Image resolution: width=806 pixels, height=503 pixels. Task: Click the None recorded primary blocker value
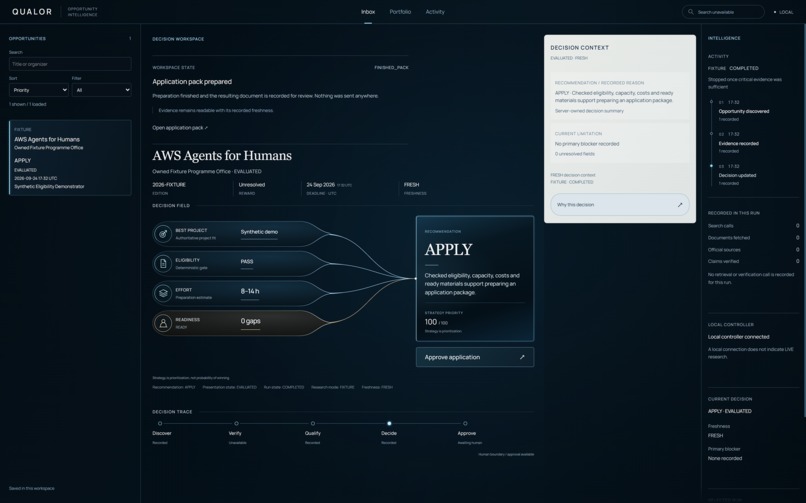[x=725, y=458]
